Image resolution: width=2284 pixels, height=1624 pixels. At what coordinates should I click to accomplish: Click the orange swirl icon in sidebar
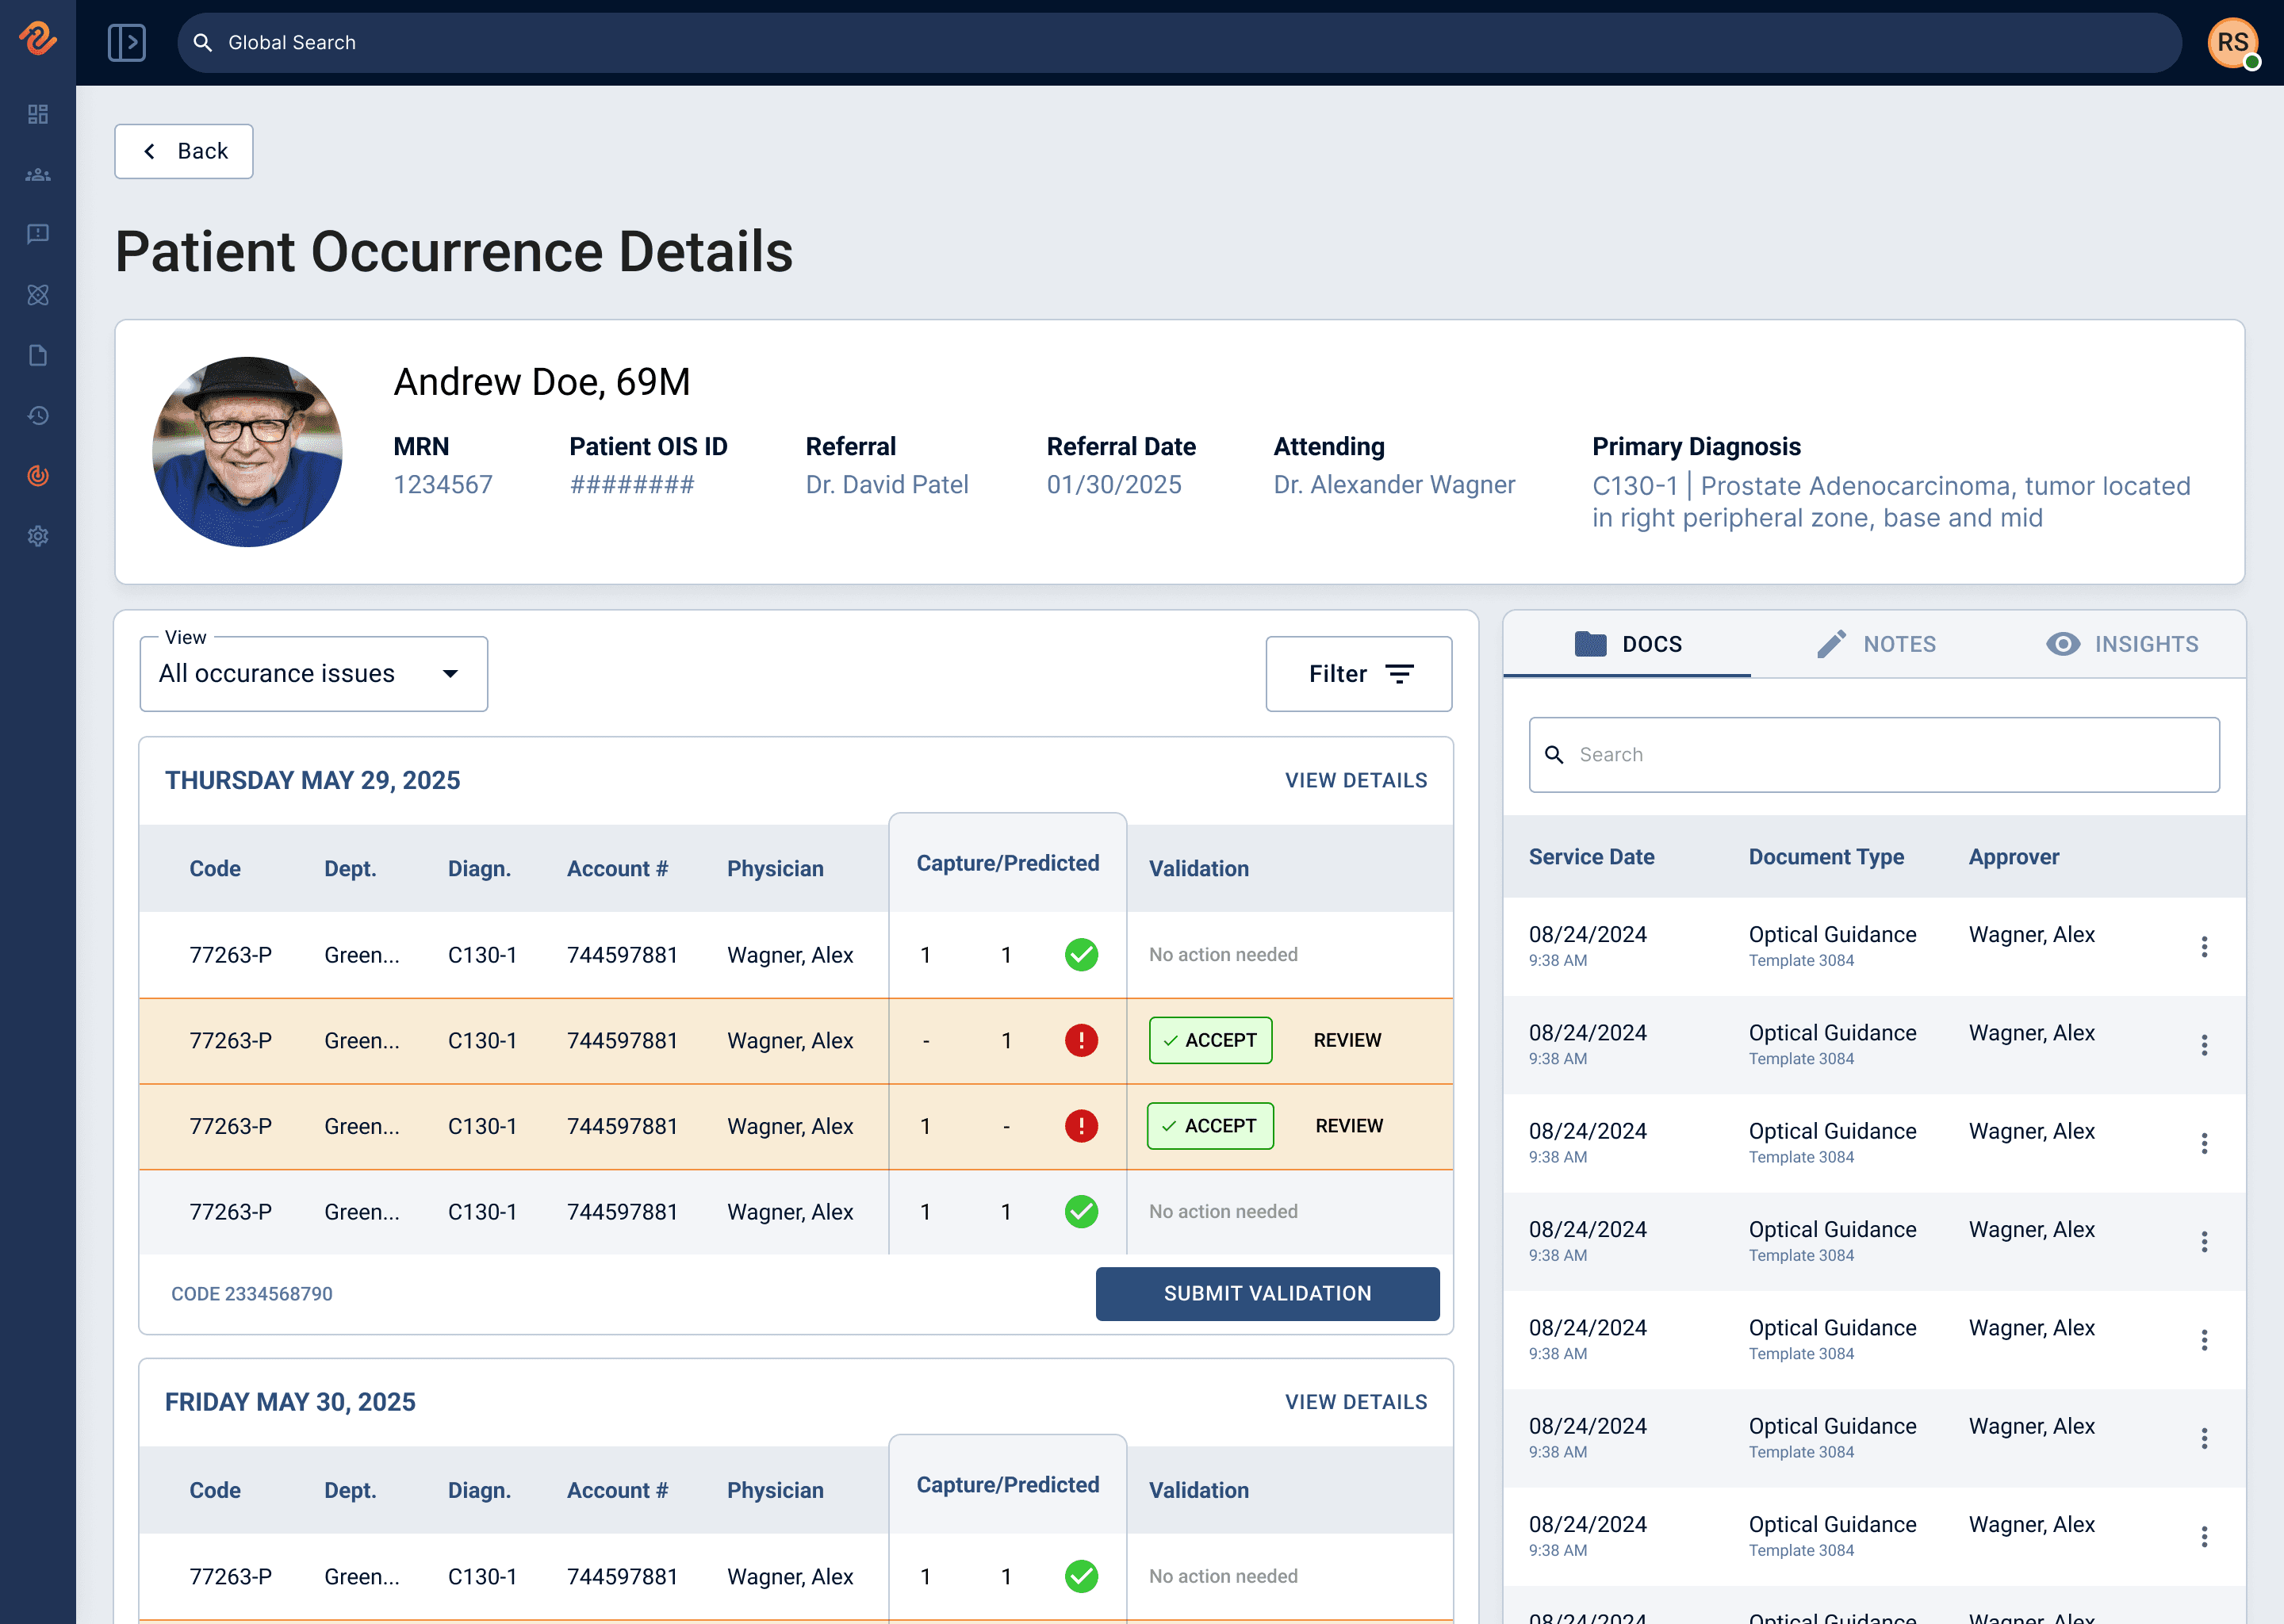point(38,476)
